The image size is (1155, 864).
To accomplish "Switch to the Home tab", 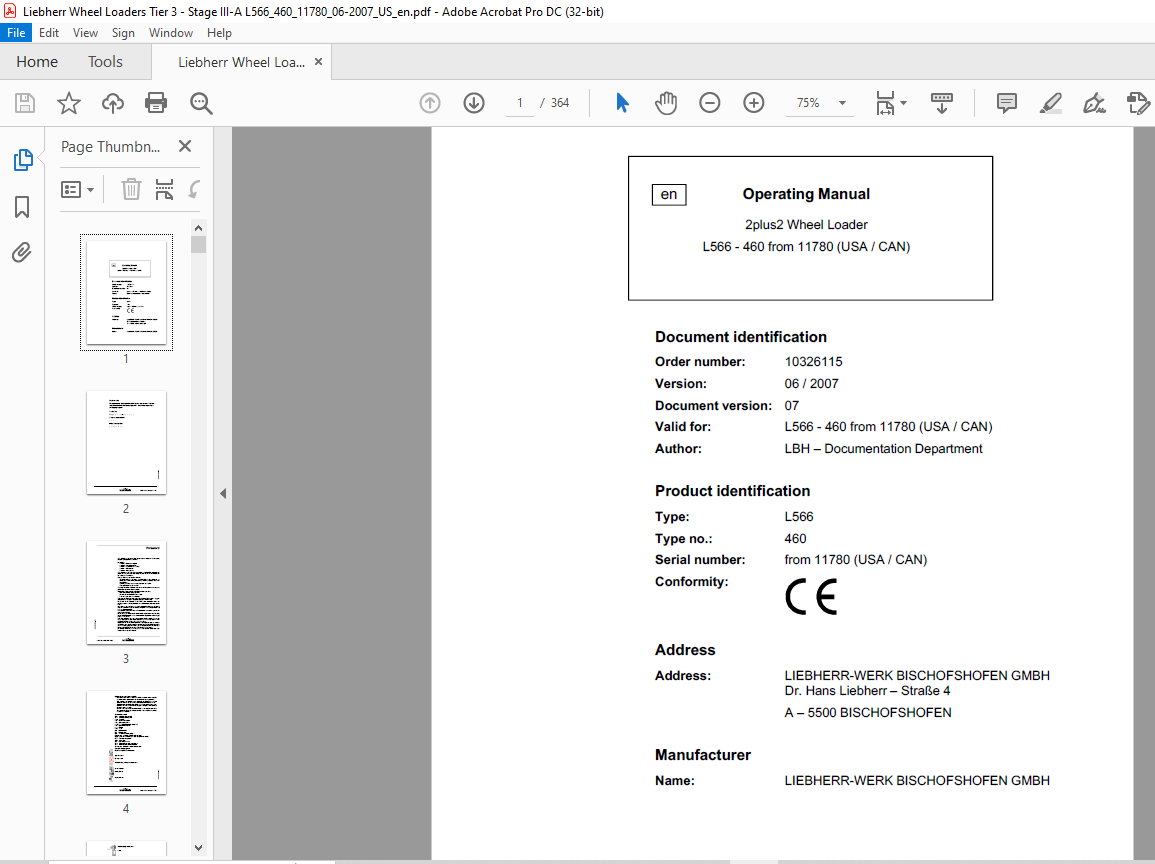I will coord(37,62).
